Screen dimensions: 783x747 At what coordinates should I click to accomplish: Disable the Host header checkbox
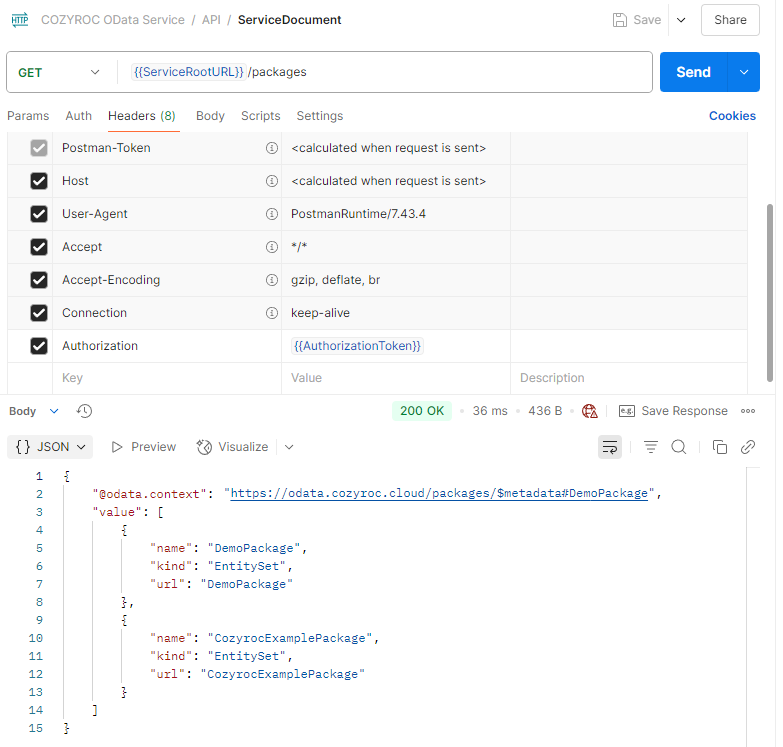tap(39, 181)
